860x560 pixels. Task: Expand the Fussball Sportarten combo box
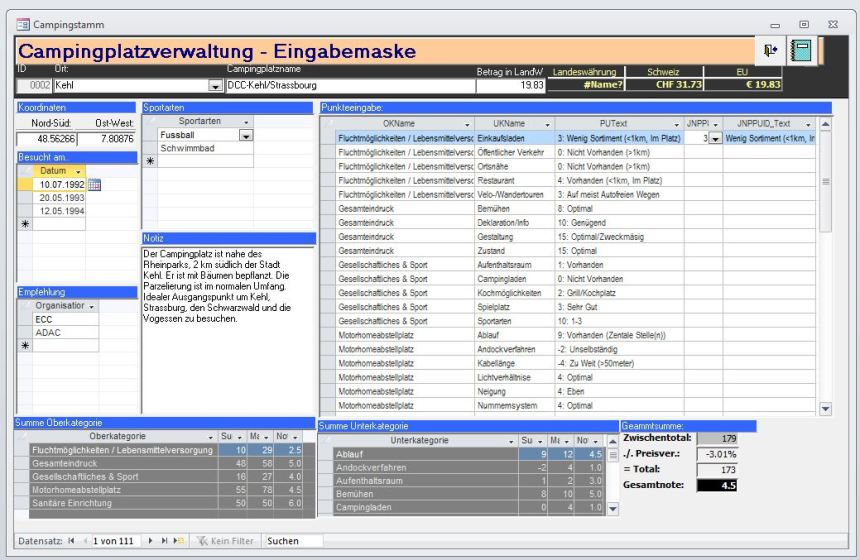[x=246, y=135]
